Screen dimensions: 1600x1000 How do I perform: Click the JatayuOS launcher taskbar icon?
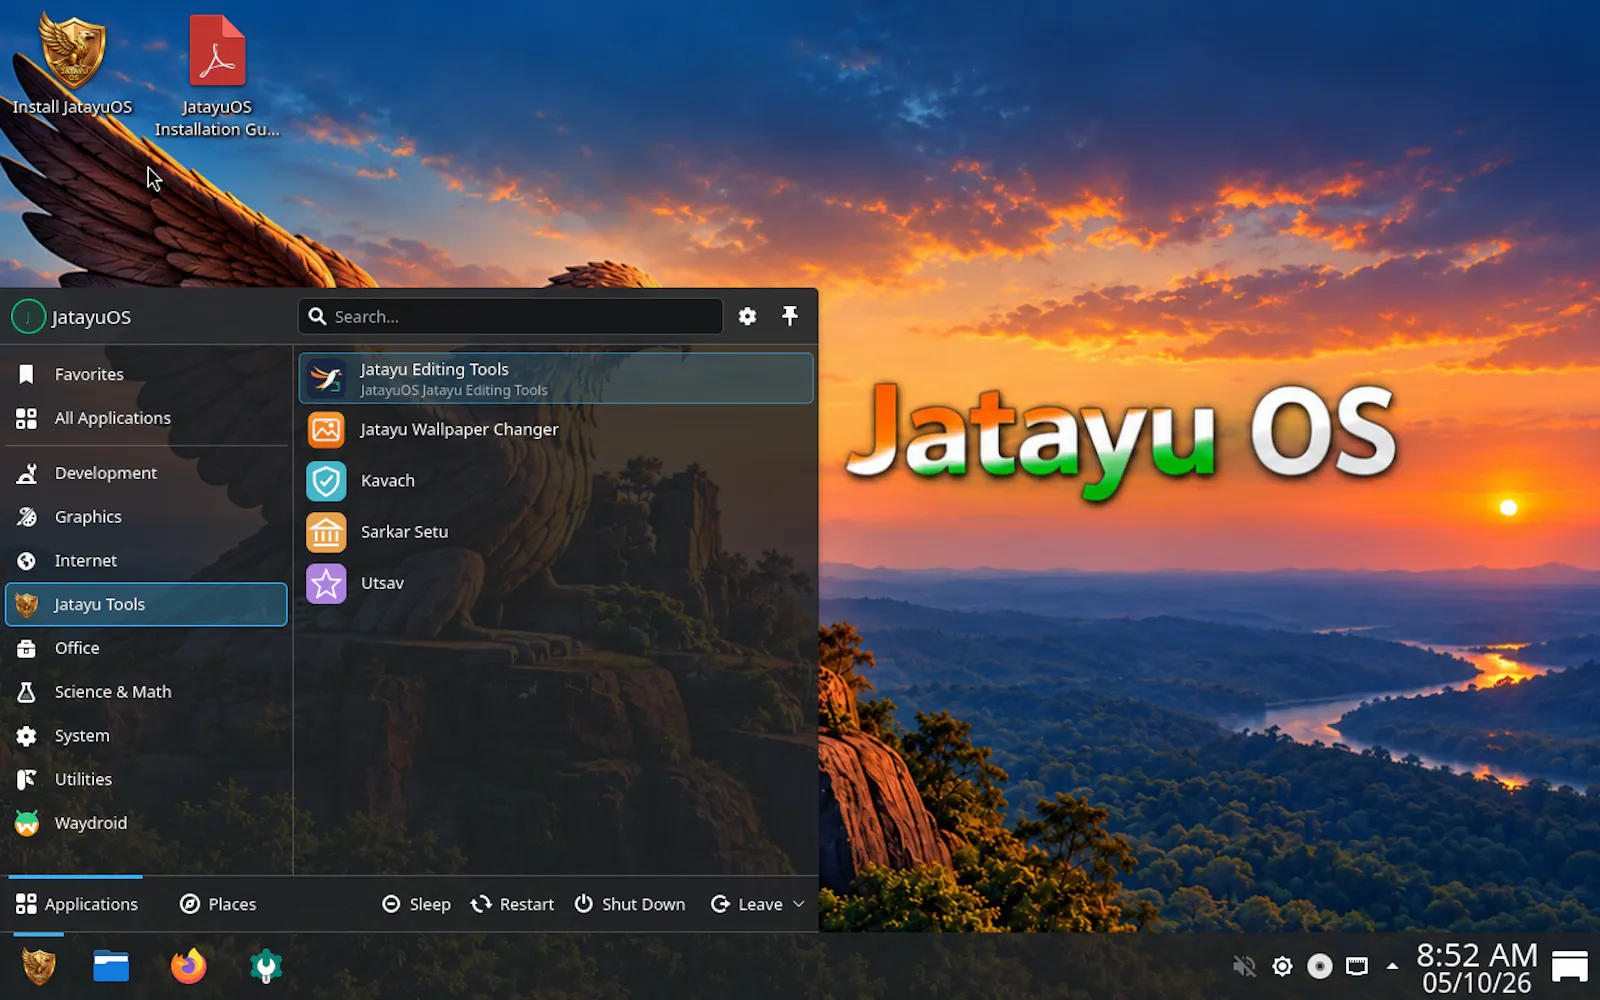(39, 966)
